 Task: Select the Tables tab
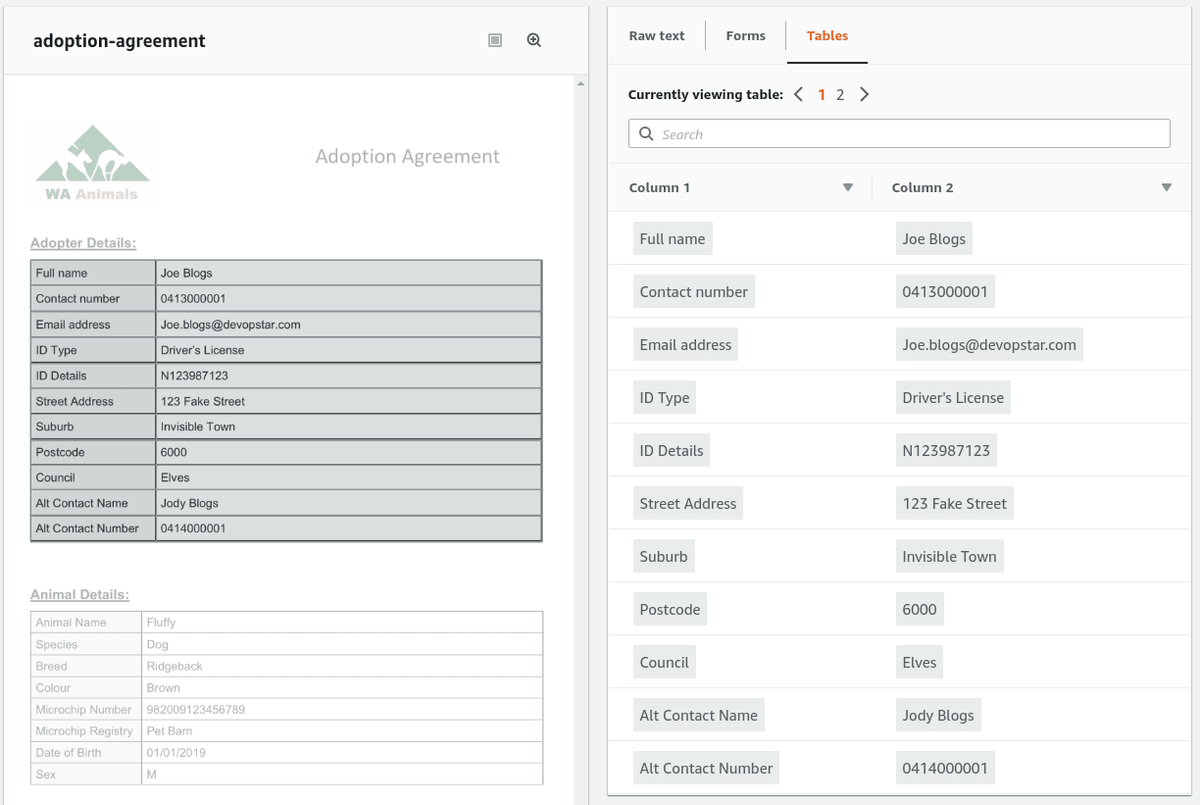pos(827,35)
